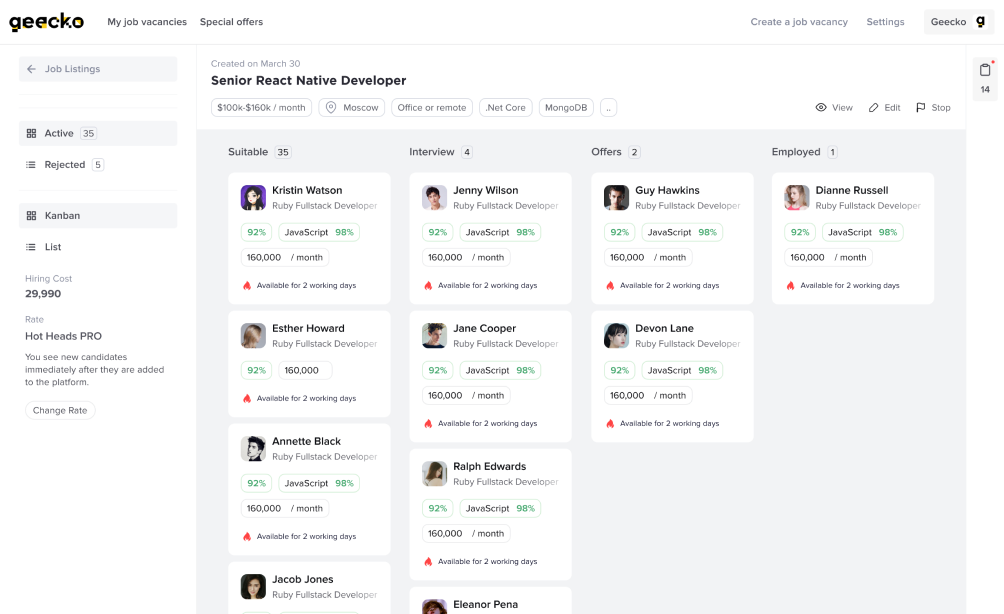Click Ralph Edwards' 92% match badge
1004x614 pixels.
tap(438, 508)
